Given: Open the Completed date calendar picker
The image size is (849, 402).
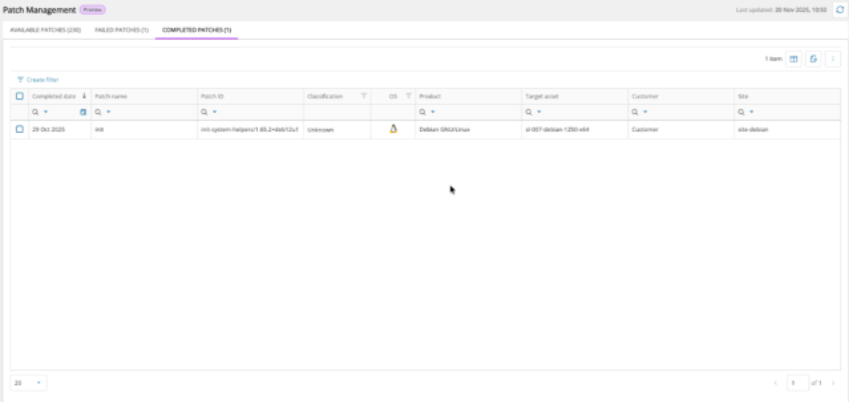Looking at the screenshot, I should tap(83, 112).
